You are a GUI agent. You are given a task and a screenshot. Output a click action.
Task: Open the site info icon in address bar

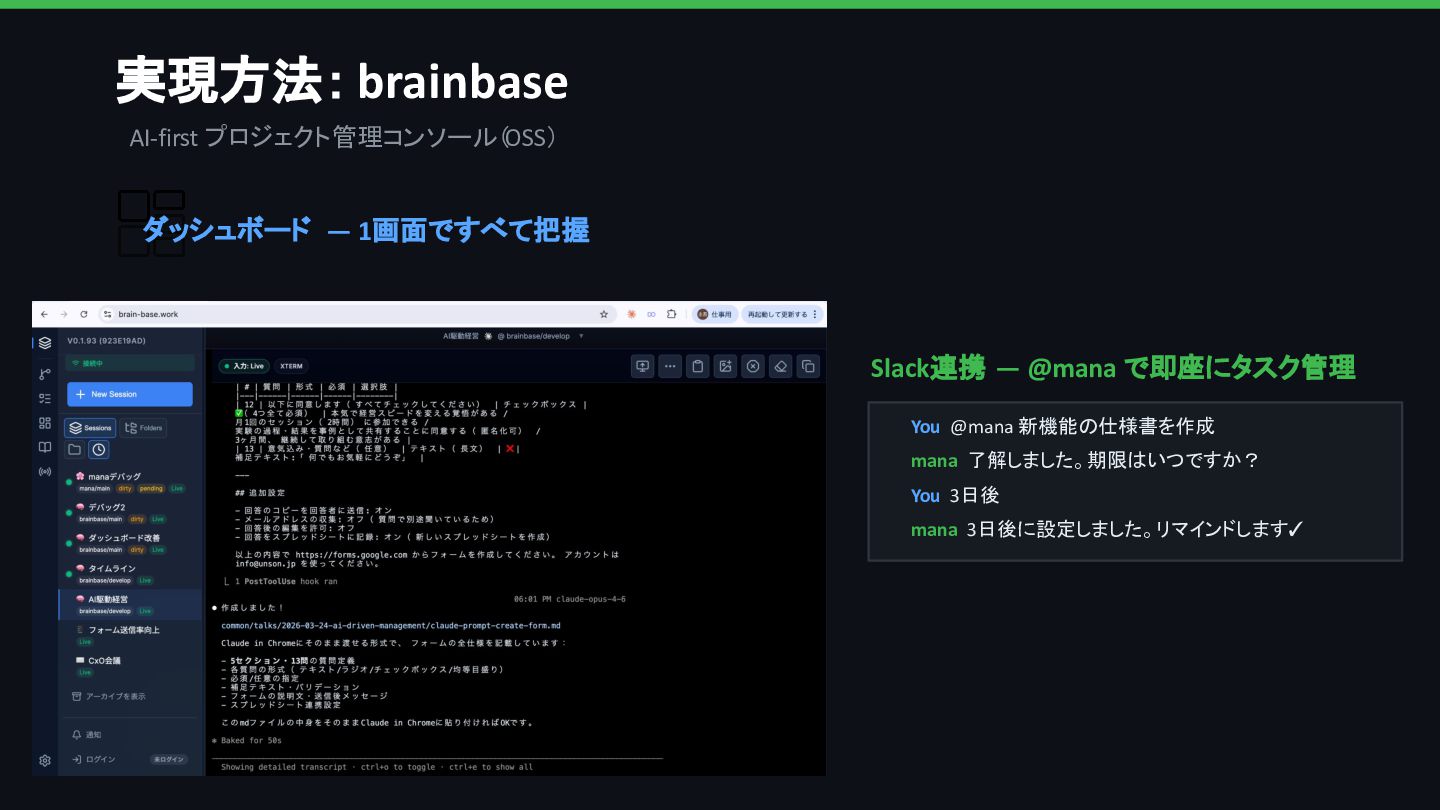[x=107, y=314]
